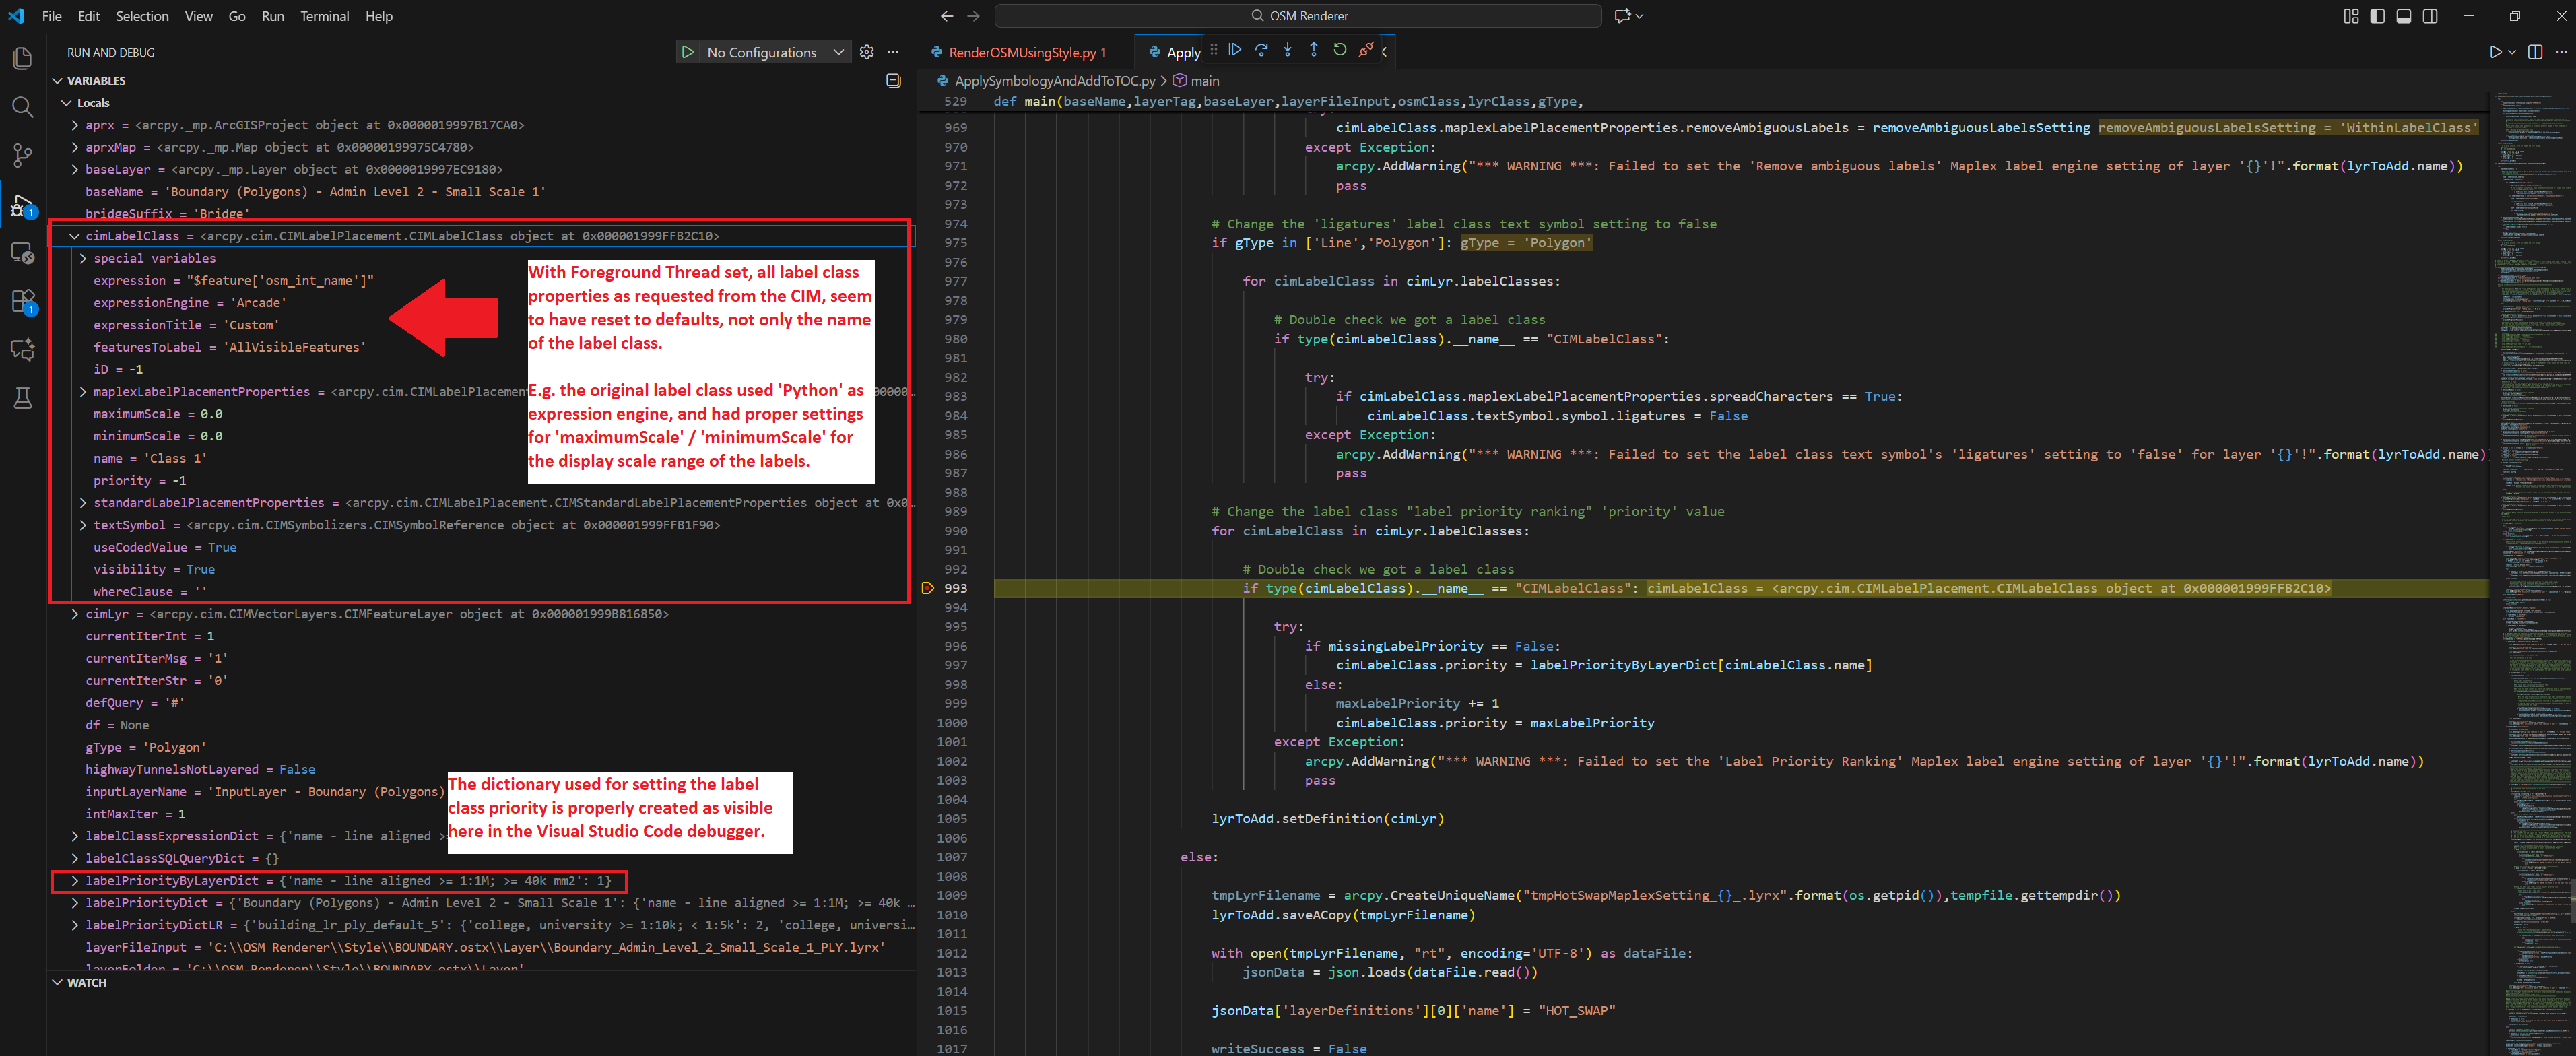2576x1056 pixels.
Task: Click the Step Over debug icon
Action: tap(1261, 50)
